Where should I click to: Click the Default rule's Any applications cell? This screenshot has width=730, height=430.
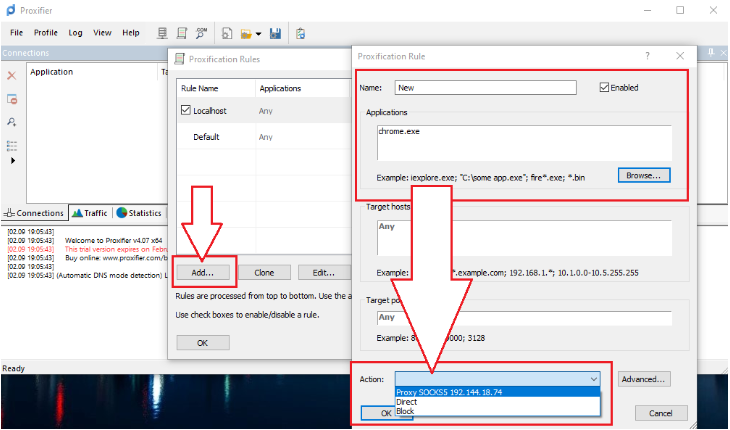point(266,137)
